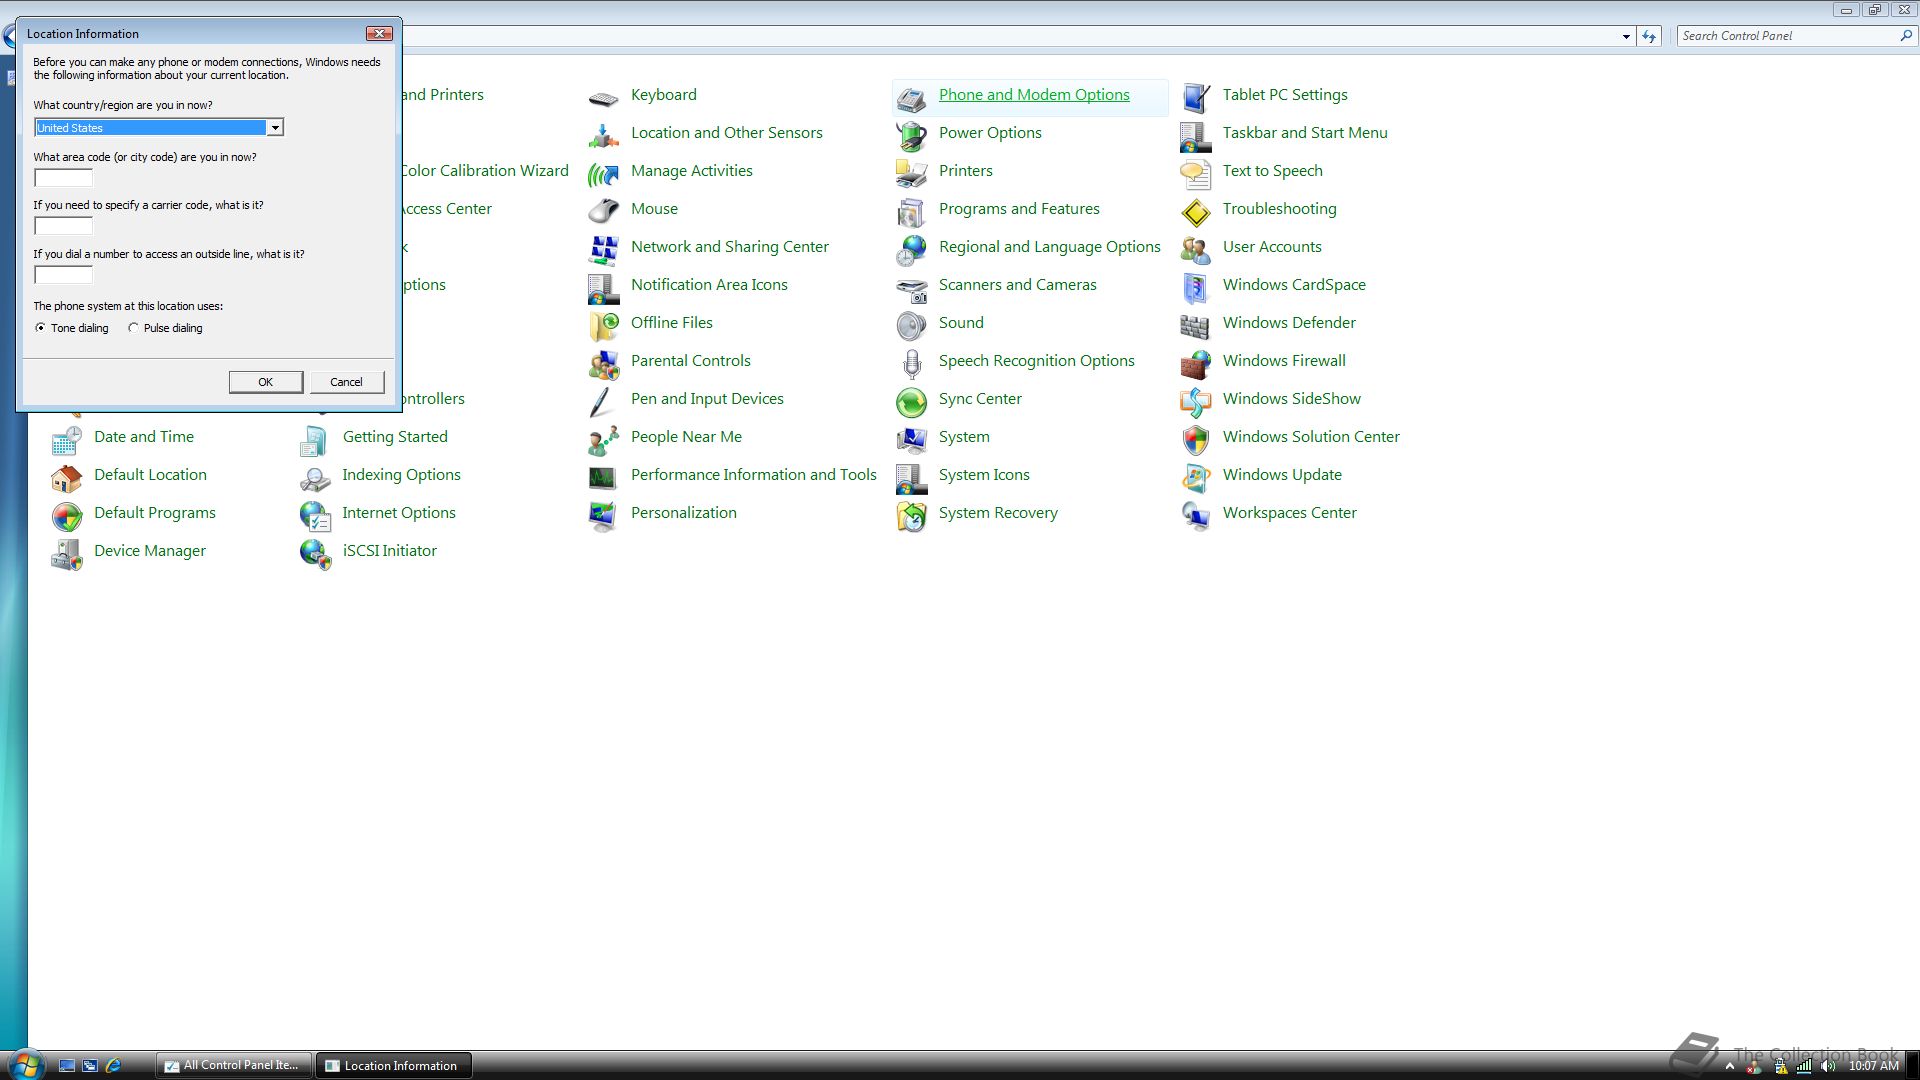The height and width of the screenshot is (1080, 1920).
Task: Expand the country/region dropdown
Action: (274, 127)
